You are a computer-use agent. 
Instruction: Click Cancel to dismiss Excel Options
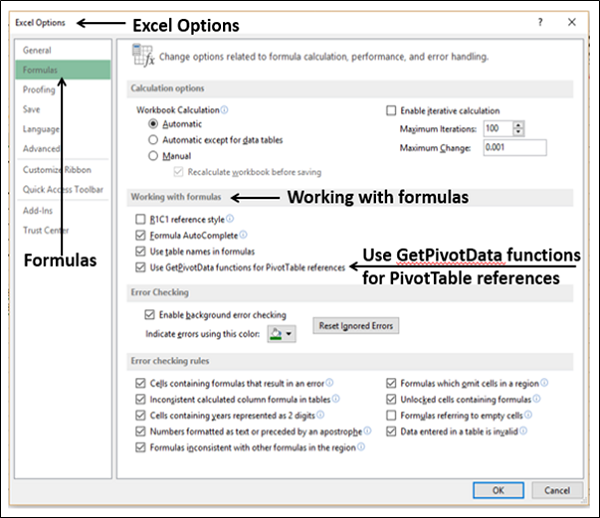point(558,490)
